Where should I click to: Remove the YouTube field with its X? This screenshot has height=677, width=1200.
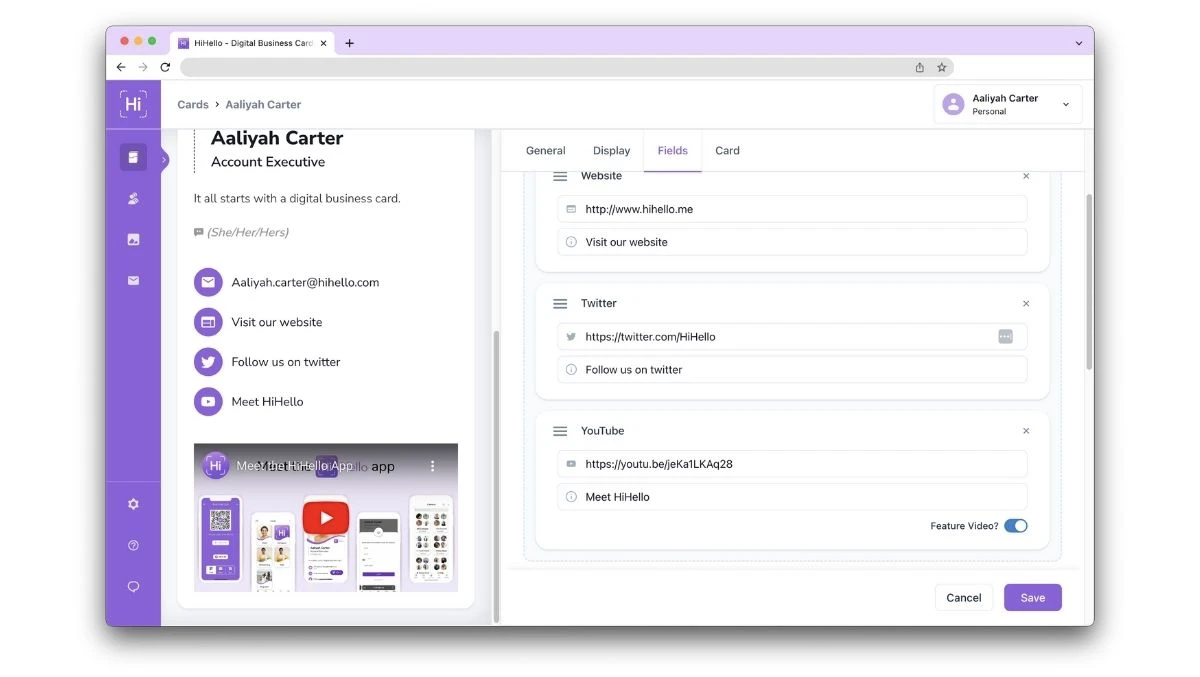[x=1026, y=430]
